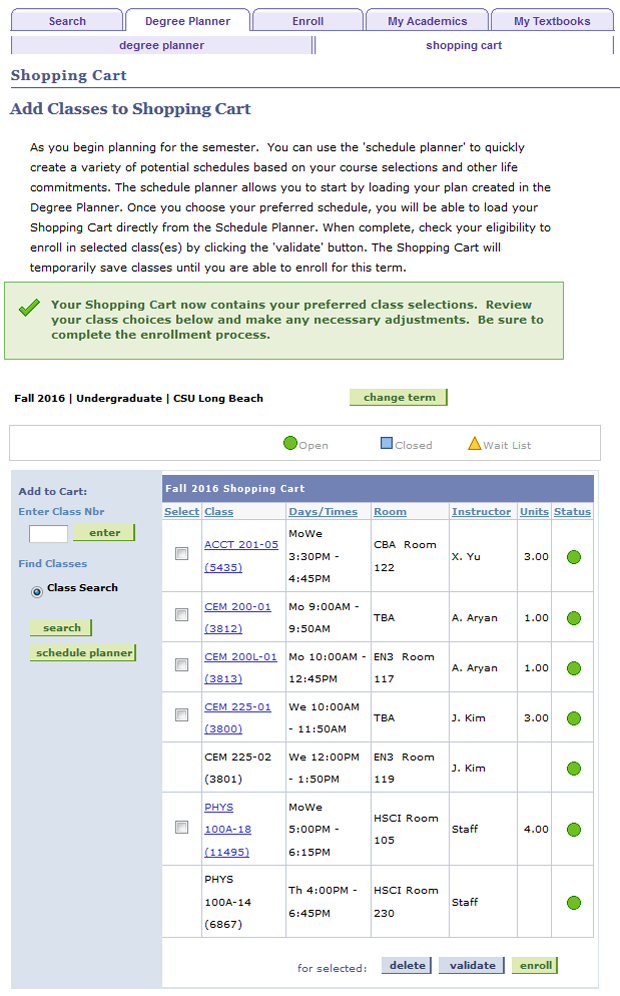Image resolution: width=620 pixels, height=996 pixels.
Task: Click the Enter Class Nbr input field
Action: 48,534
